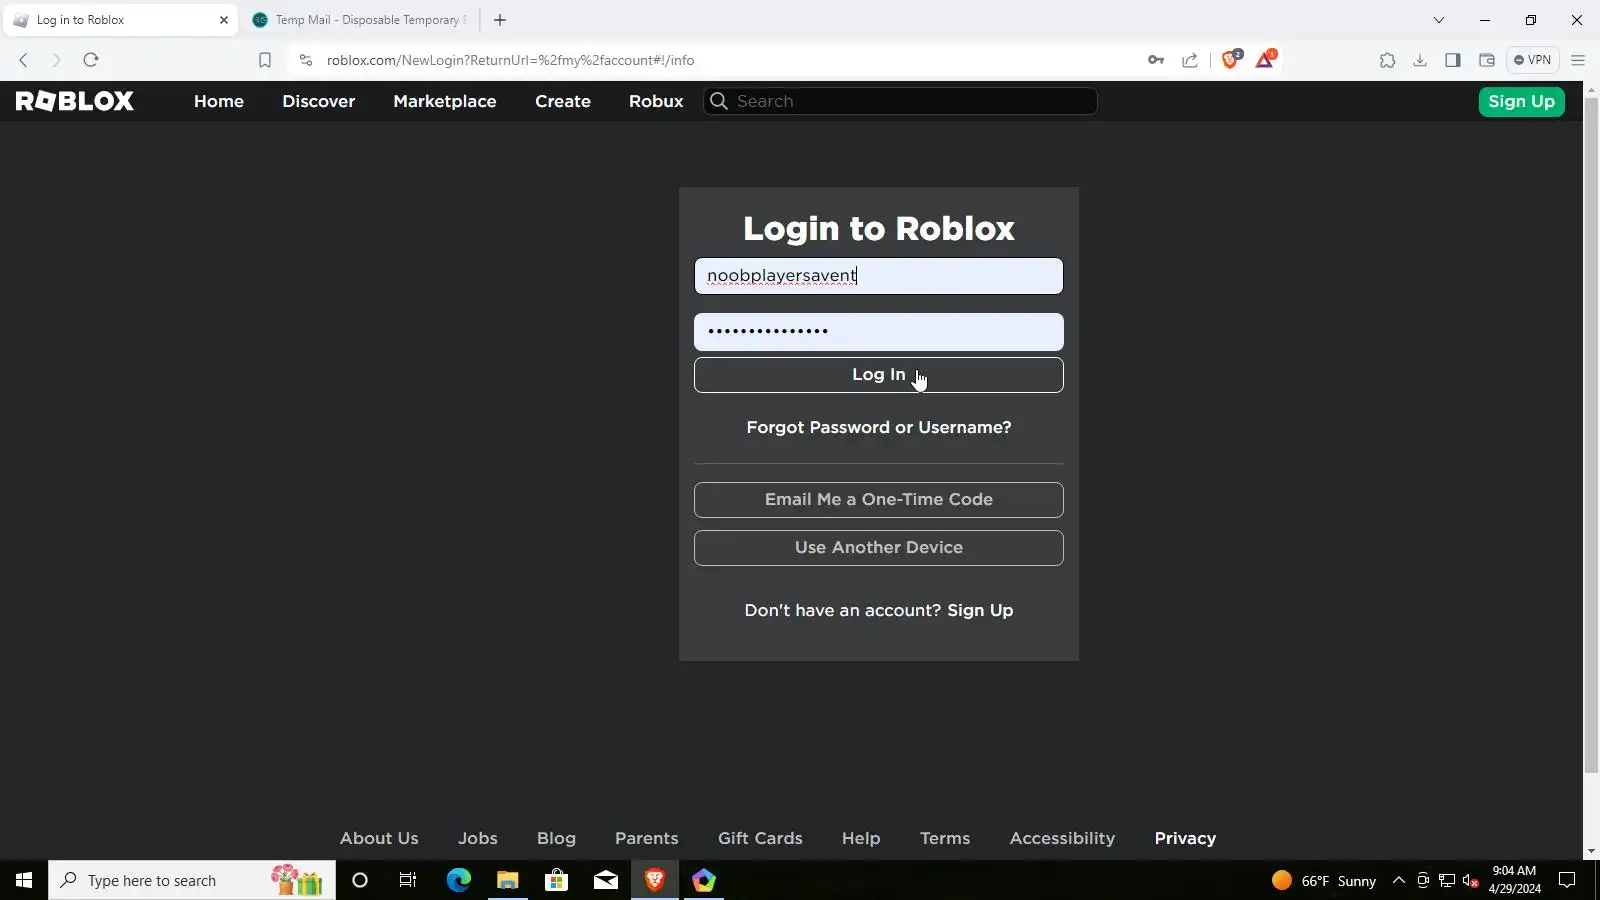Screen dimensions: 1600x900
Task: Open the notification center icon
Action: [x=1567, y=881]
